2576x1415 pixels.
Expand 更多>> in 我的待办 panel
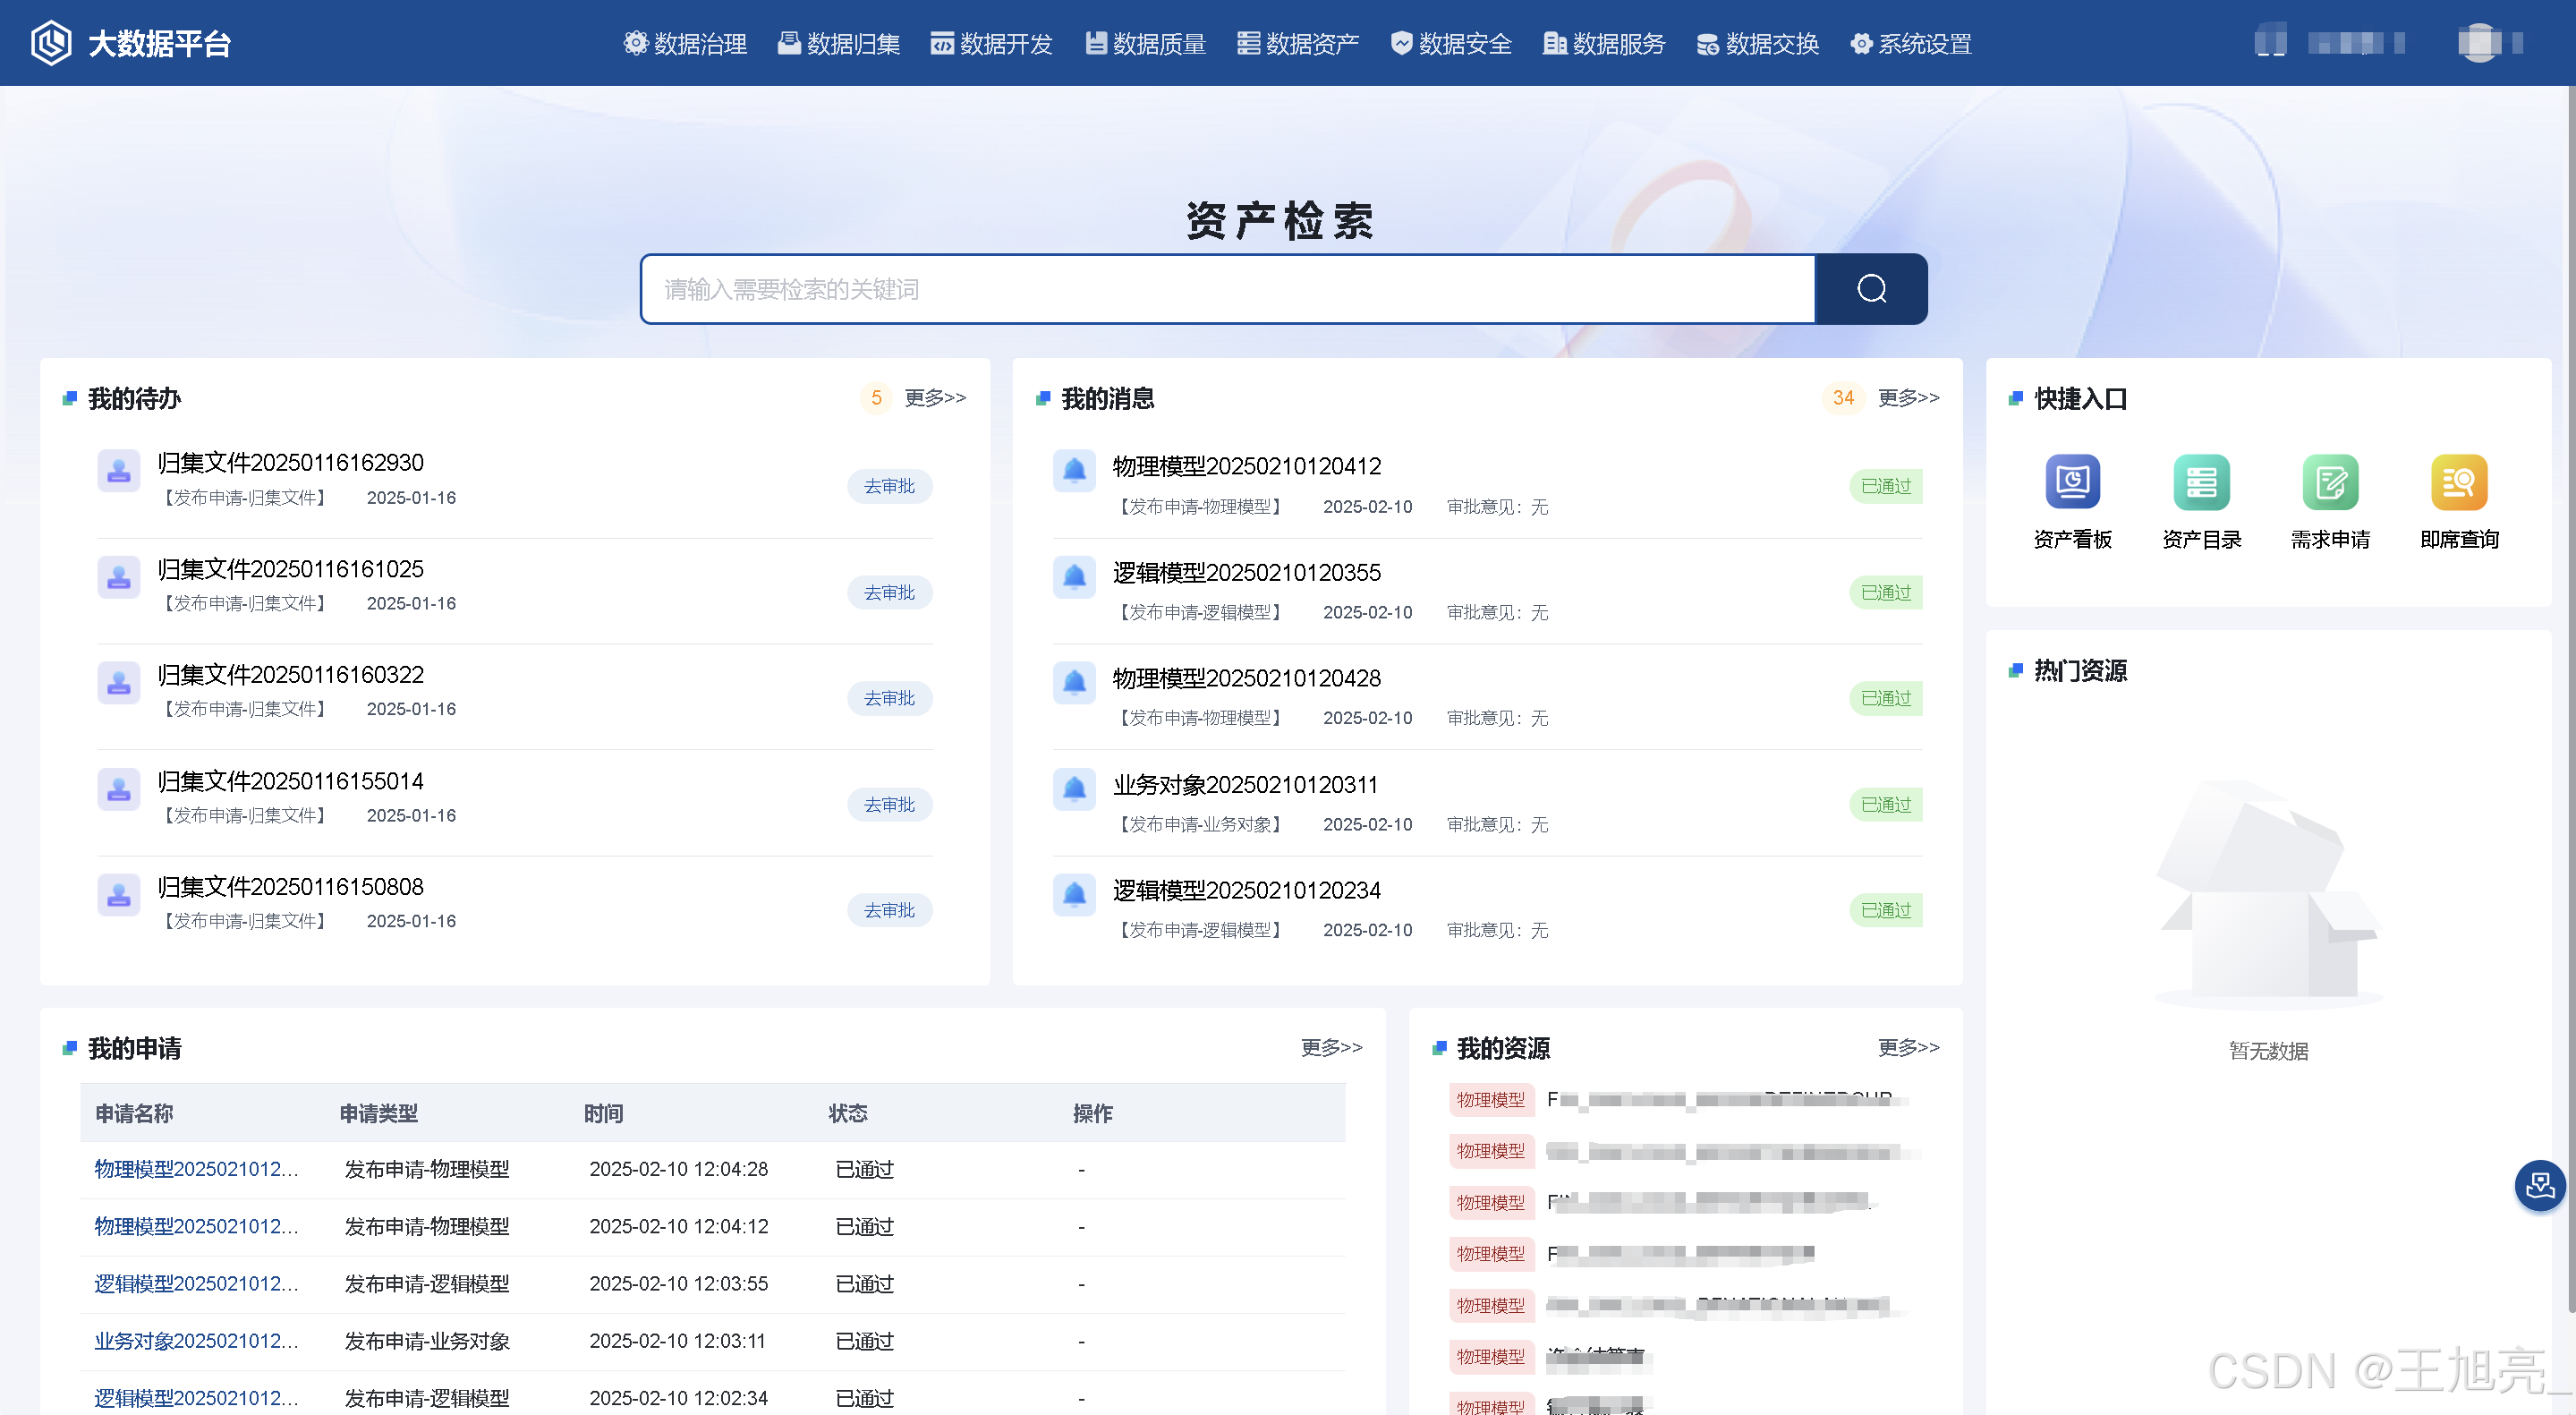[935, 398]
